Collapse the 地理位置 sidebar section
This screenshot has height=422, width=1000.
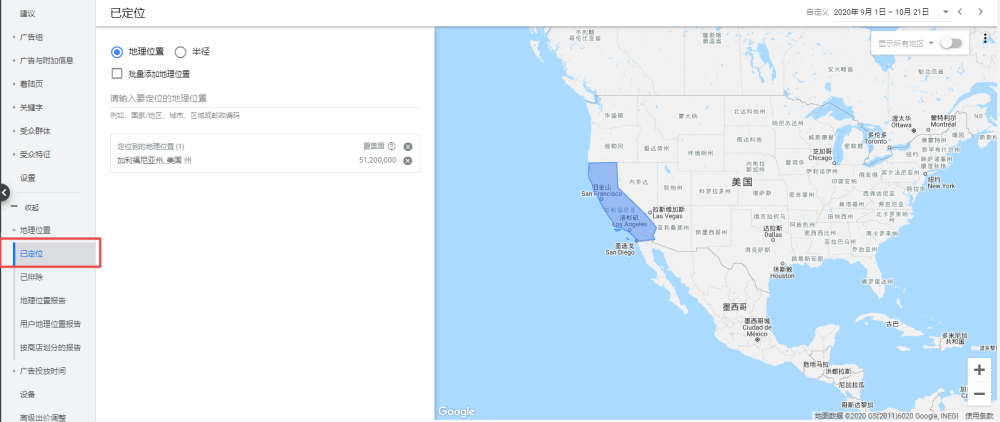pos(14,230)
